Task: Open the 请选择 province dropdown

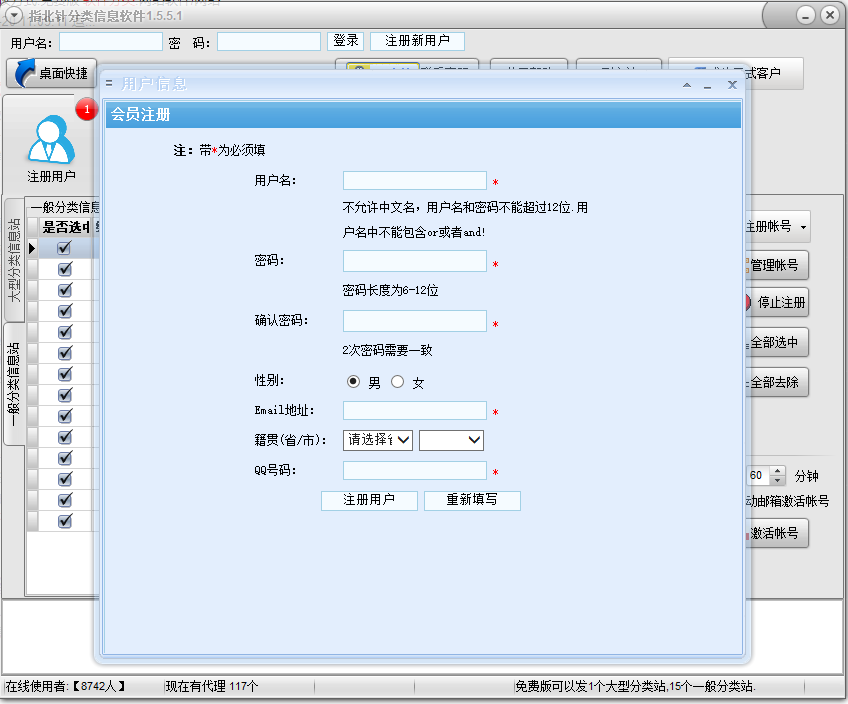Action: (377, 440)
